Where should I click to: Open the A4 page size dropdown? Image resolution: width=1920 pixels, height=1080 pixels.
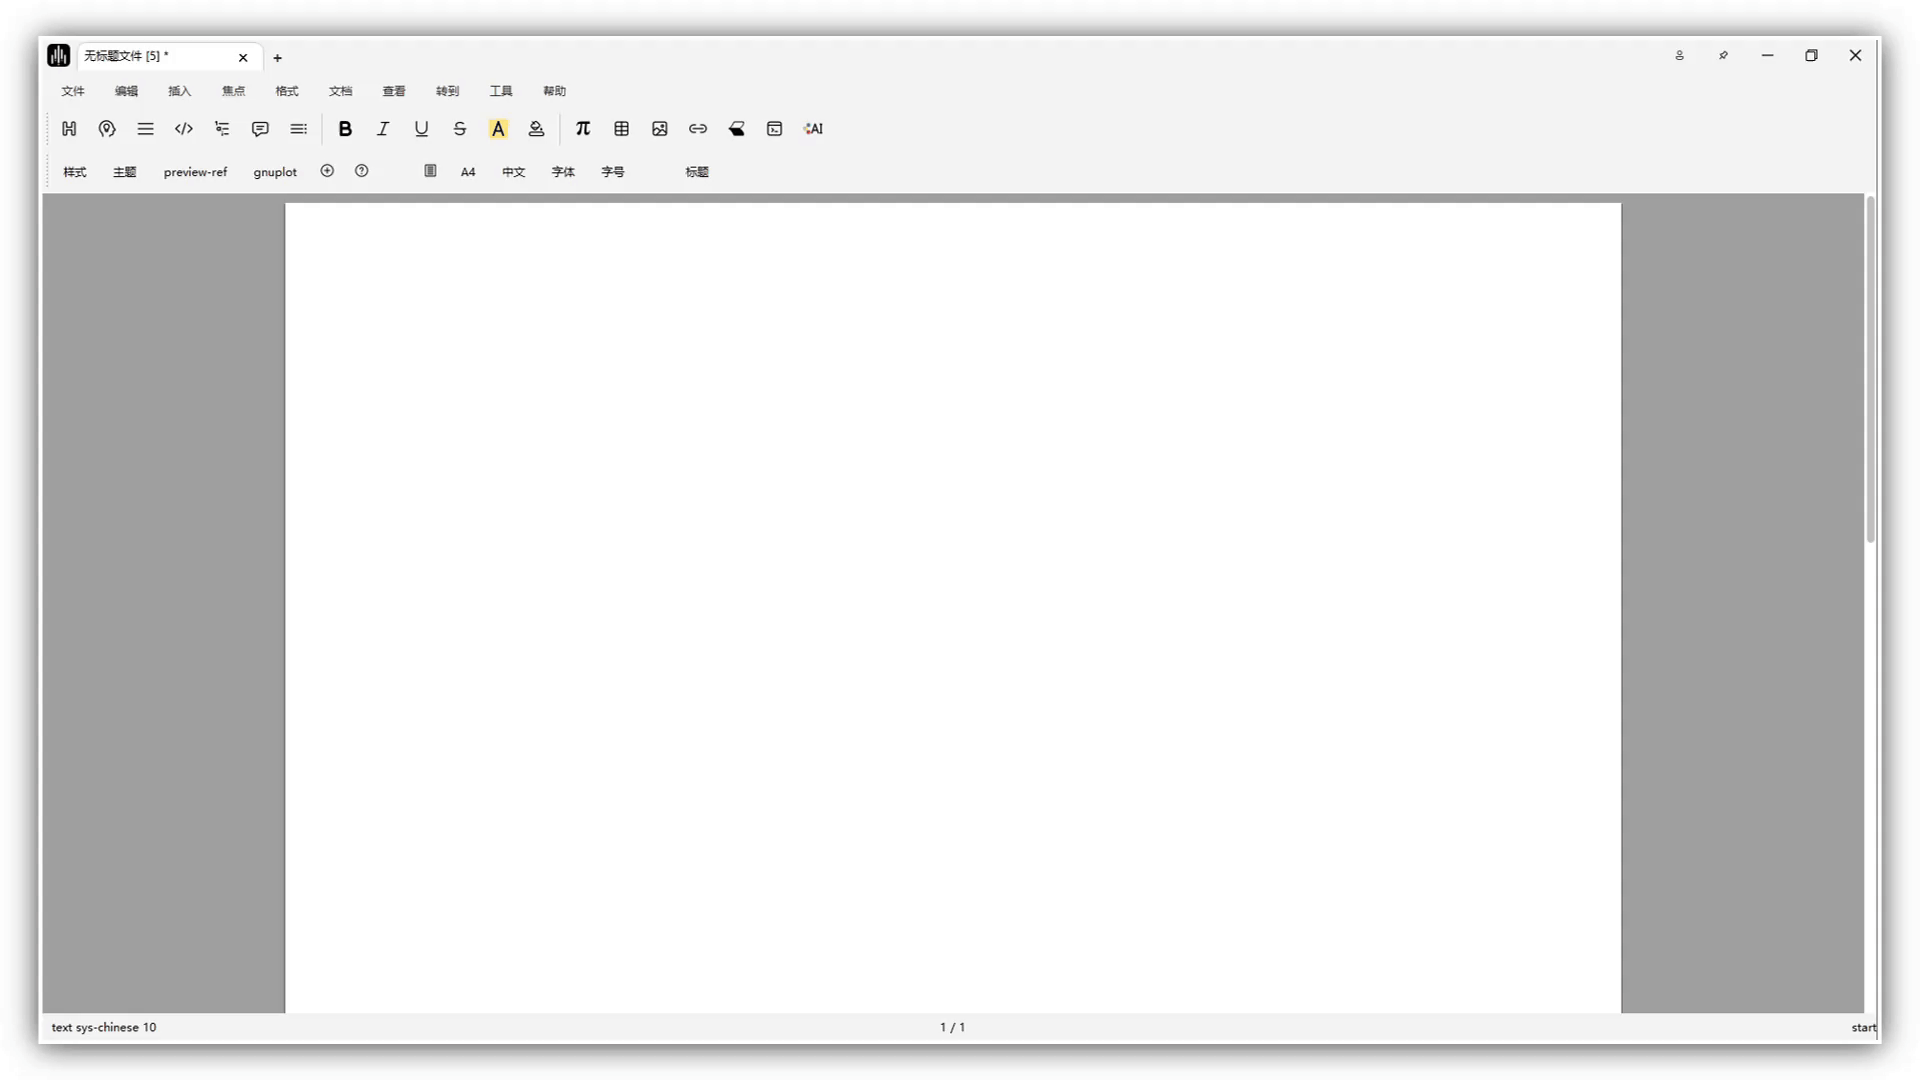(x=468, y=172)
